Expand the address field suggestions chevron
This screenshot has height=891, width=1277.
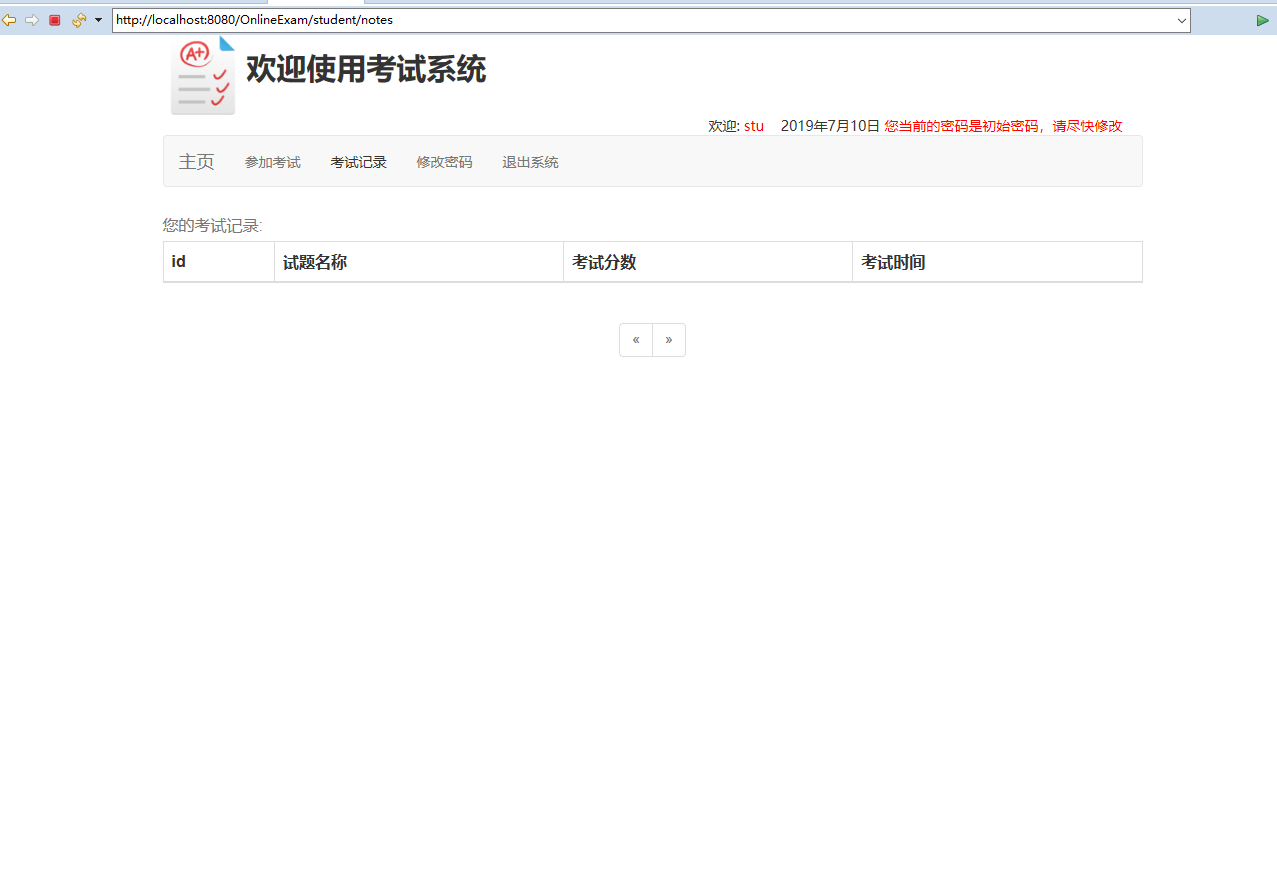(1180, 19)
